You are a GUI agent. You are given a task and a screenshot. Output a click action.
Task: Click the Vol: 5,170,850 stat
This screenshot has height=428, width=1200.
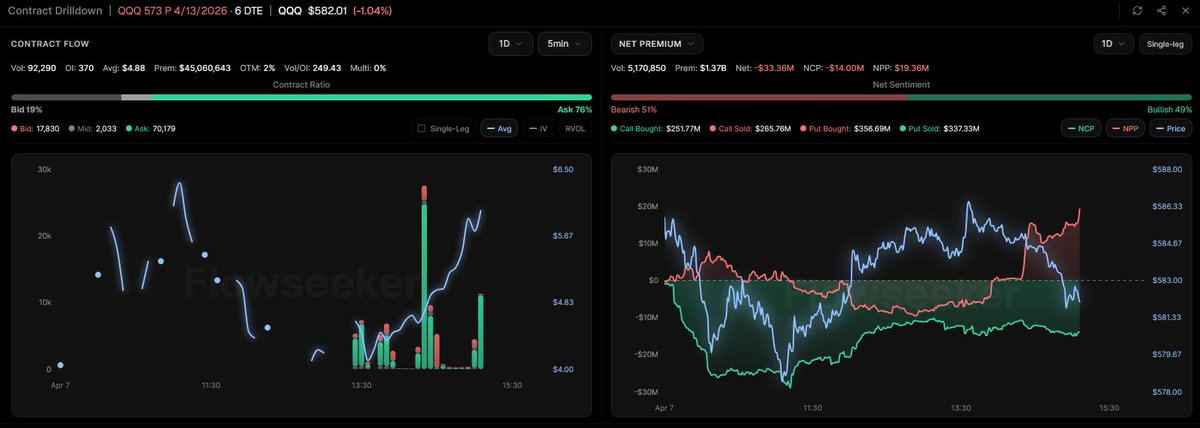640,68
